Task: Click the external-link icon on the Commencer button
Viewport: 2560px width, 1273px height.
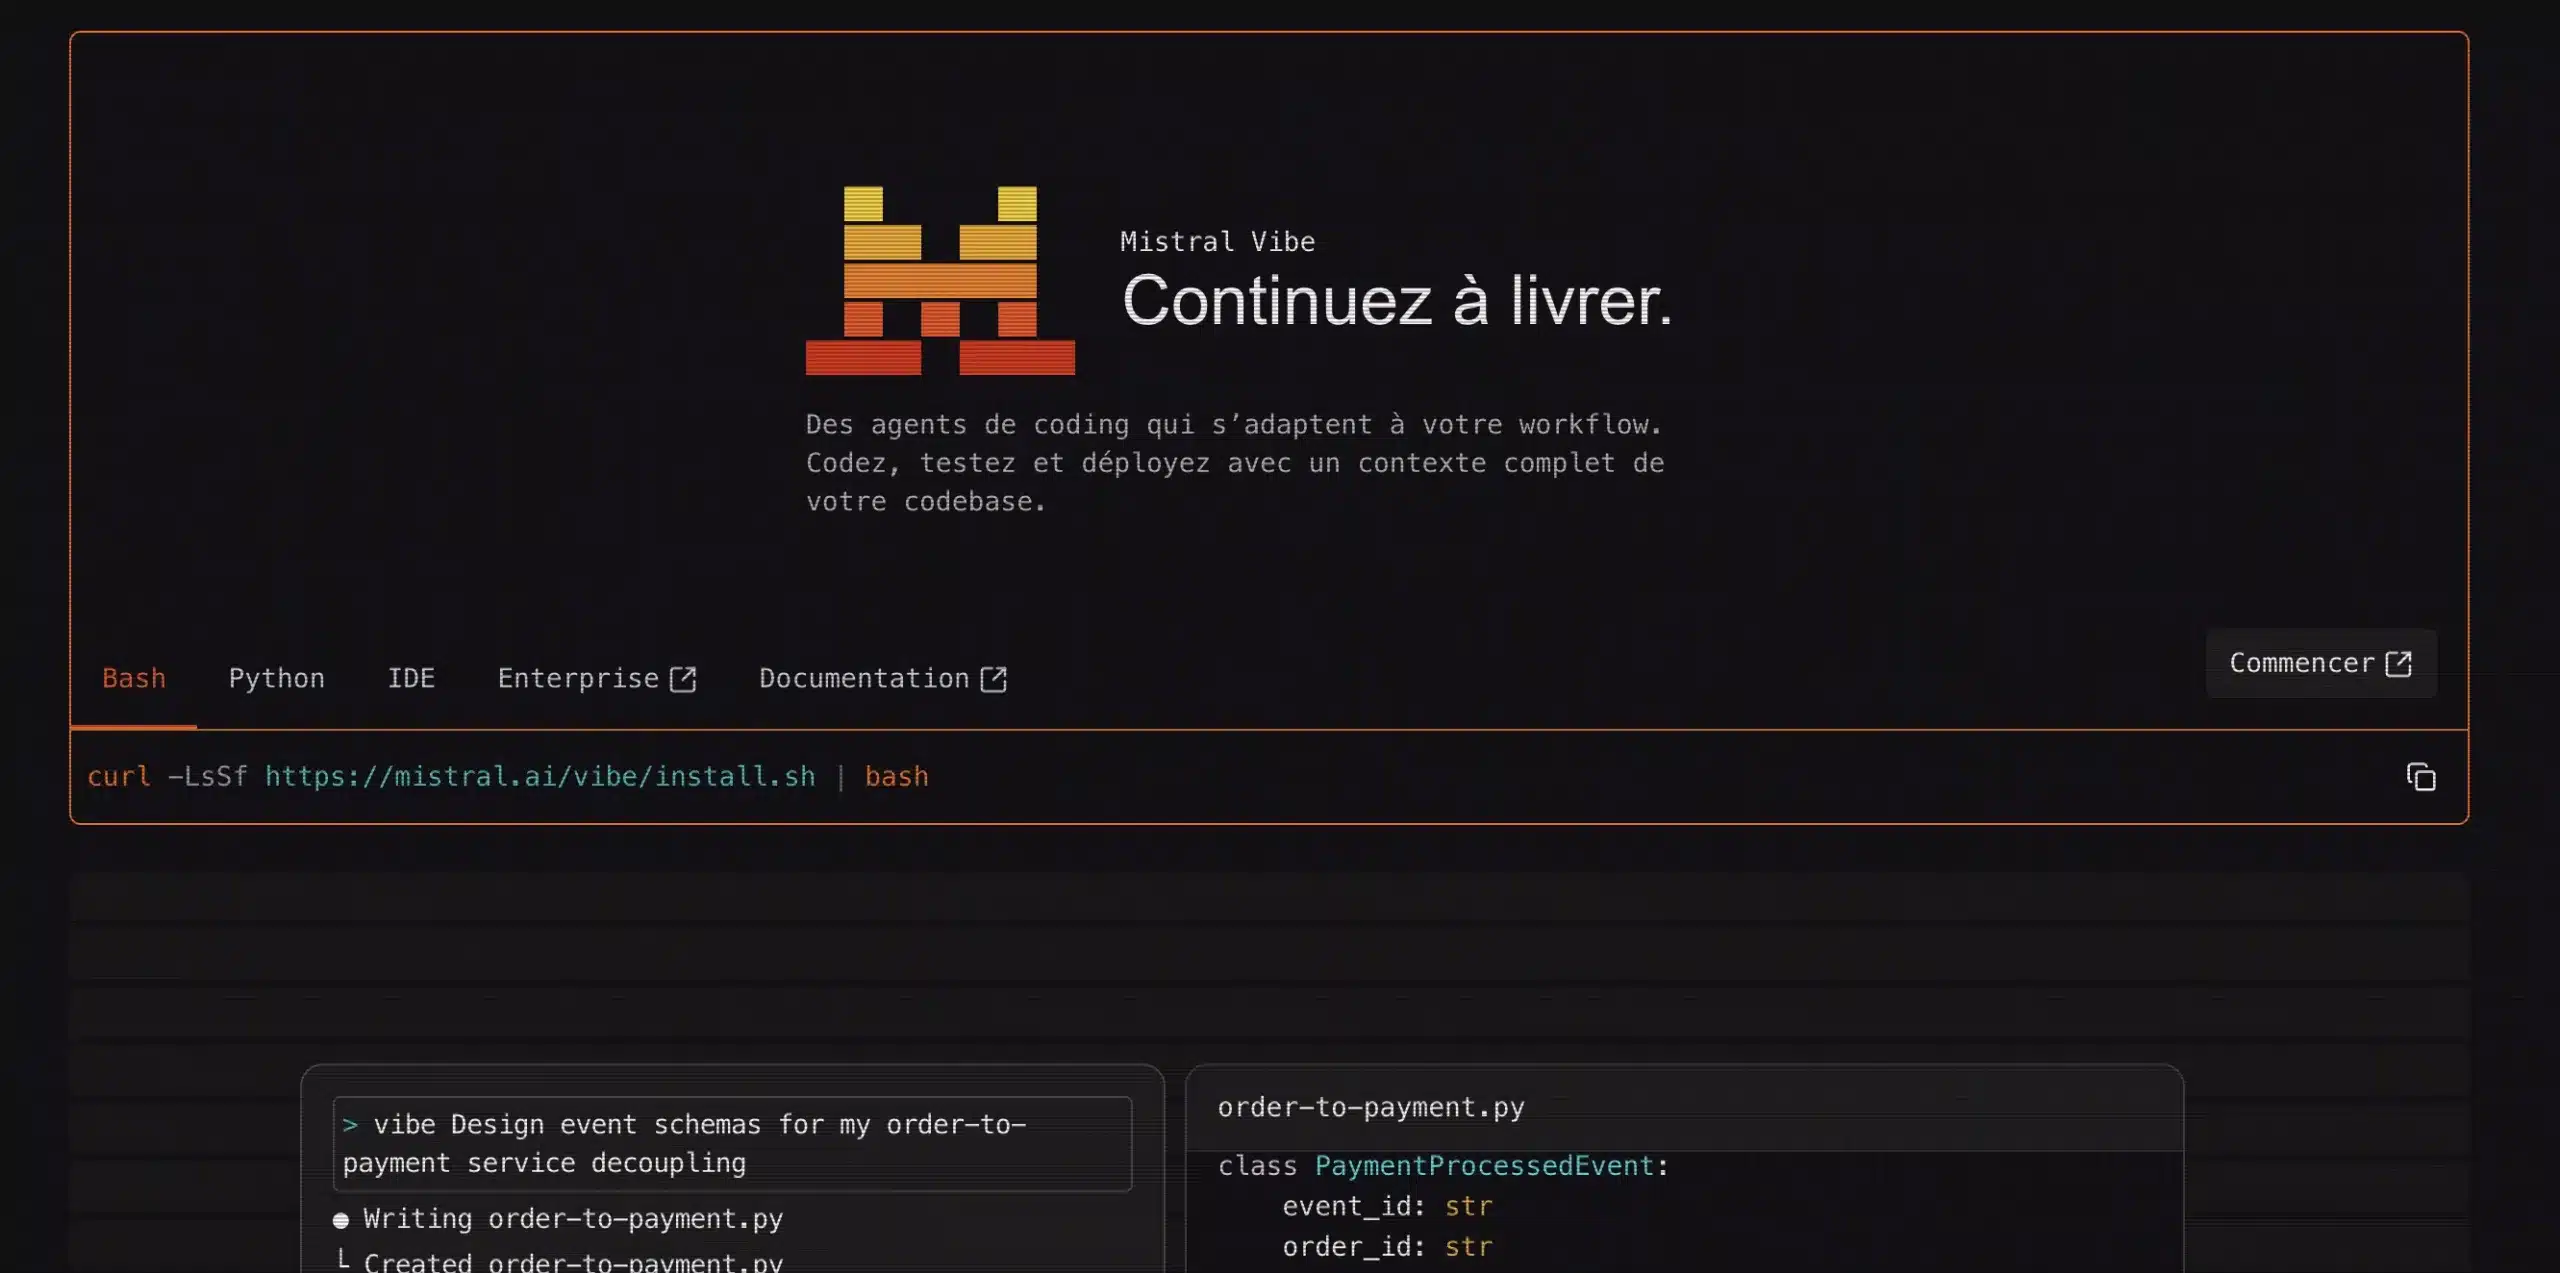Action: click(x=2400, y=662)
